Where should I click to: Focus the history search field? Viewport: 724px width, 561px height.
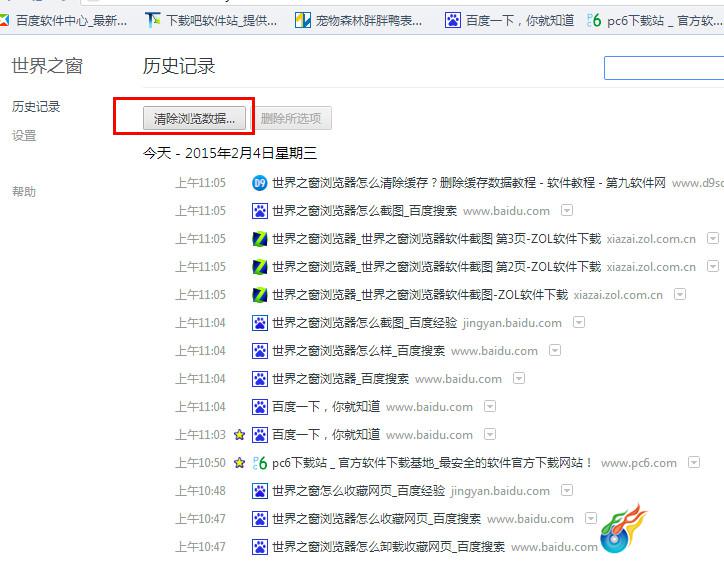(664, 68)
